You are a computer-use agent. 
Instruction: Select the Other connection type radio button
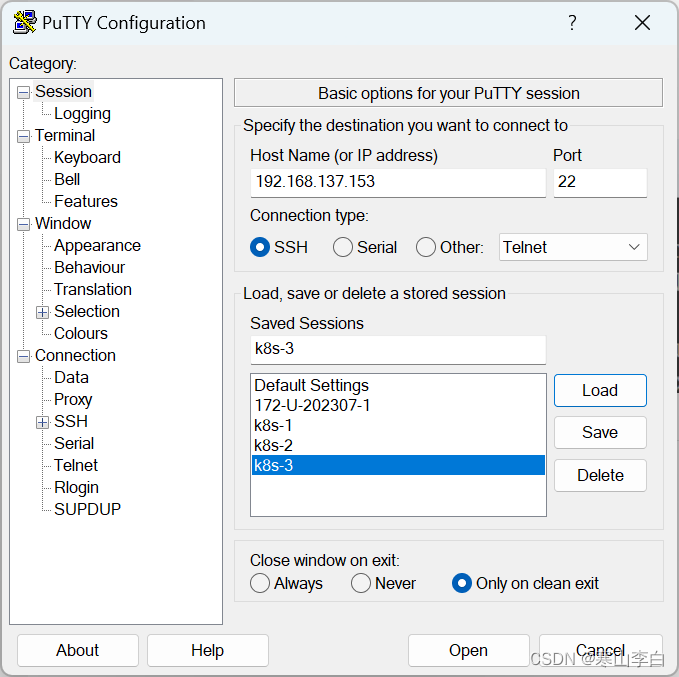coord(426,247)
